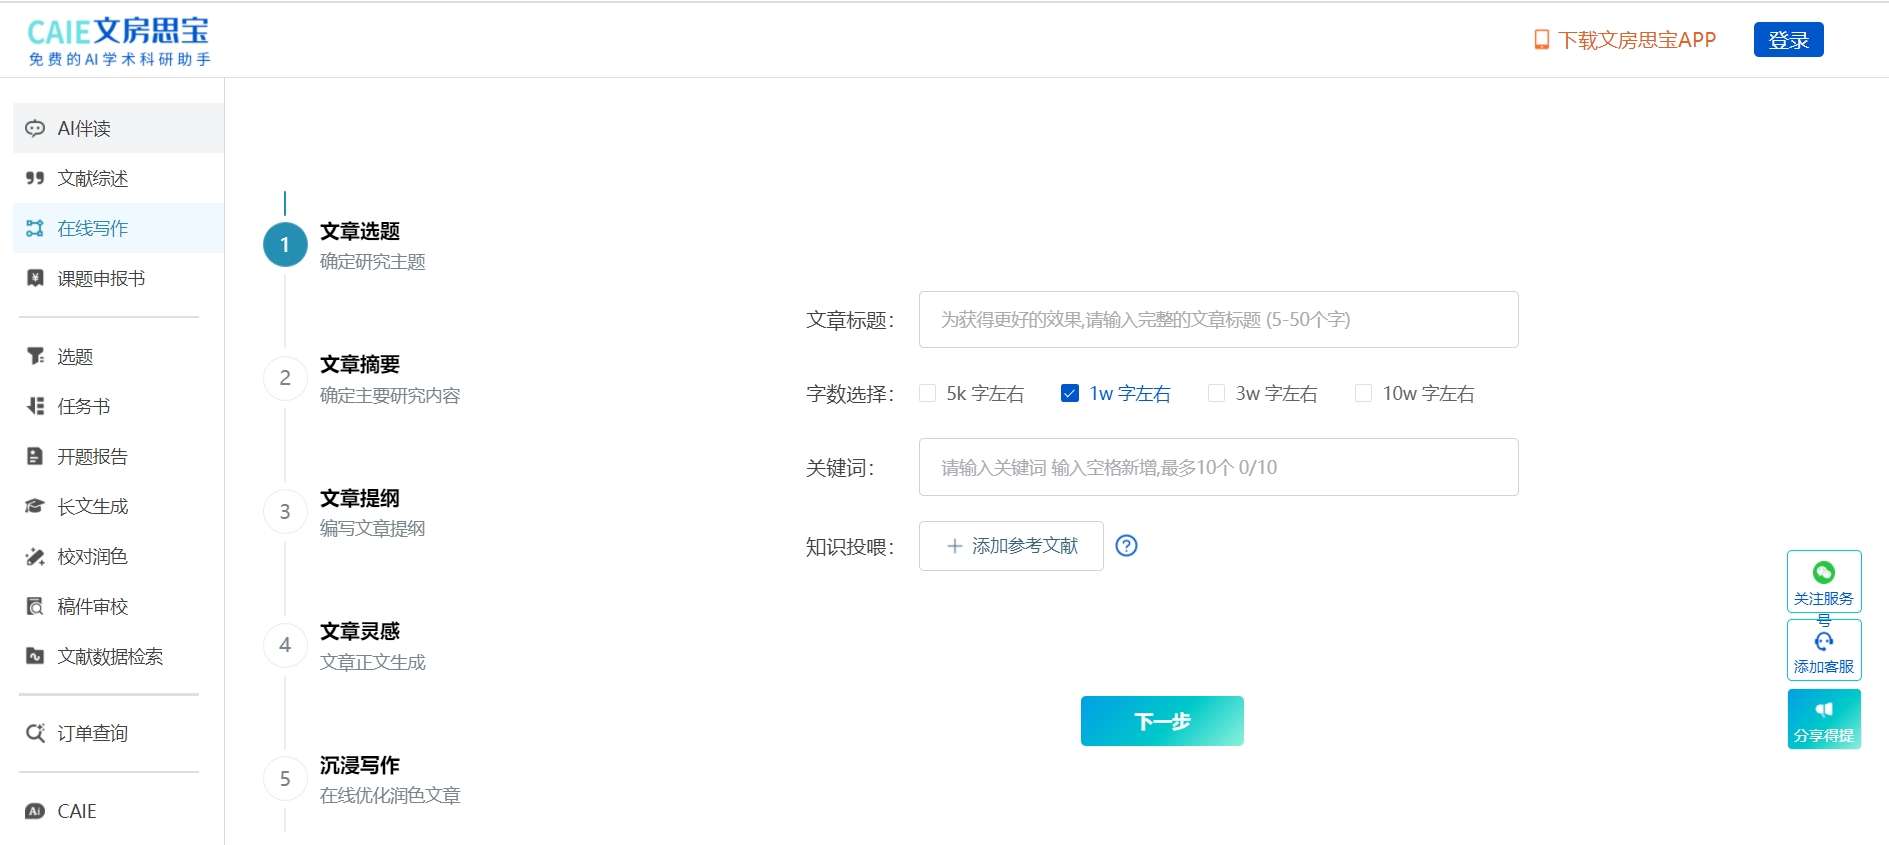Viewport: 1889px width, 845px height.
Task: Open 课题申报书 in the sidebar
Action: (118, 279)
